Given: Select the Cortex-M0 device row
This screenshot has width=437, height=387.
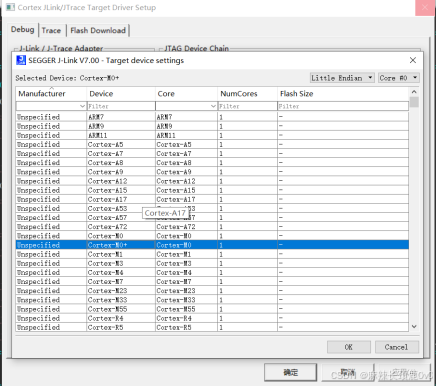Looking at the screenshot, I should click(212, 236).
